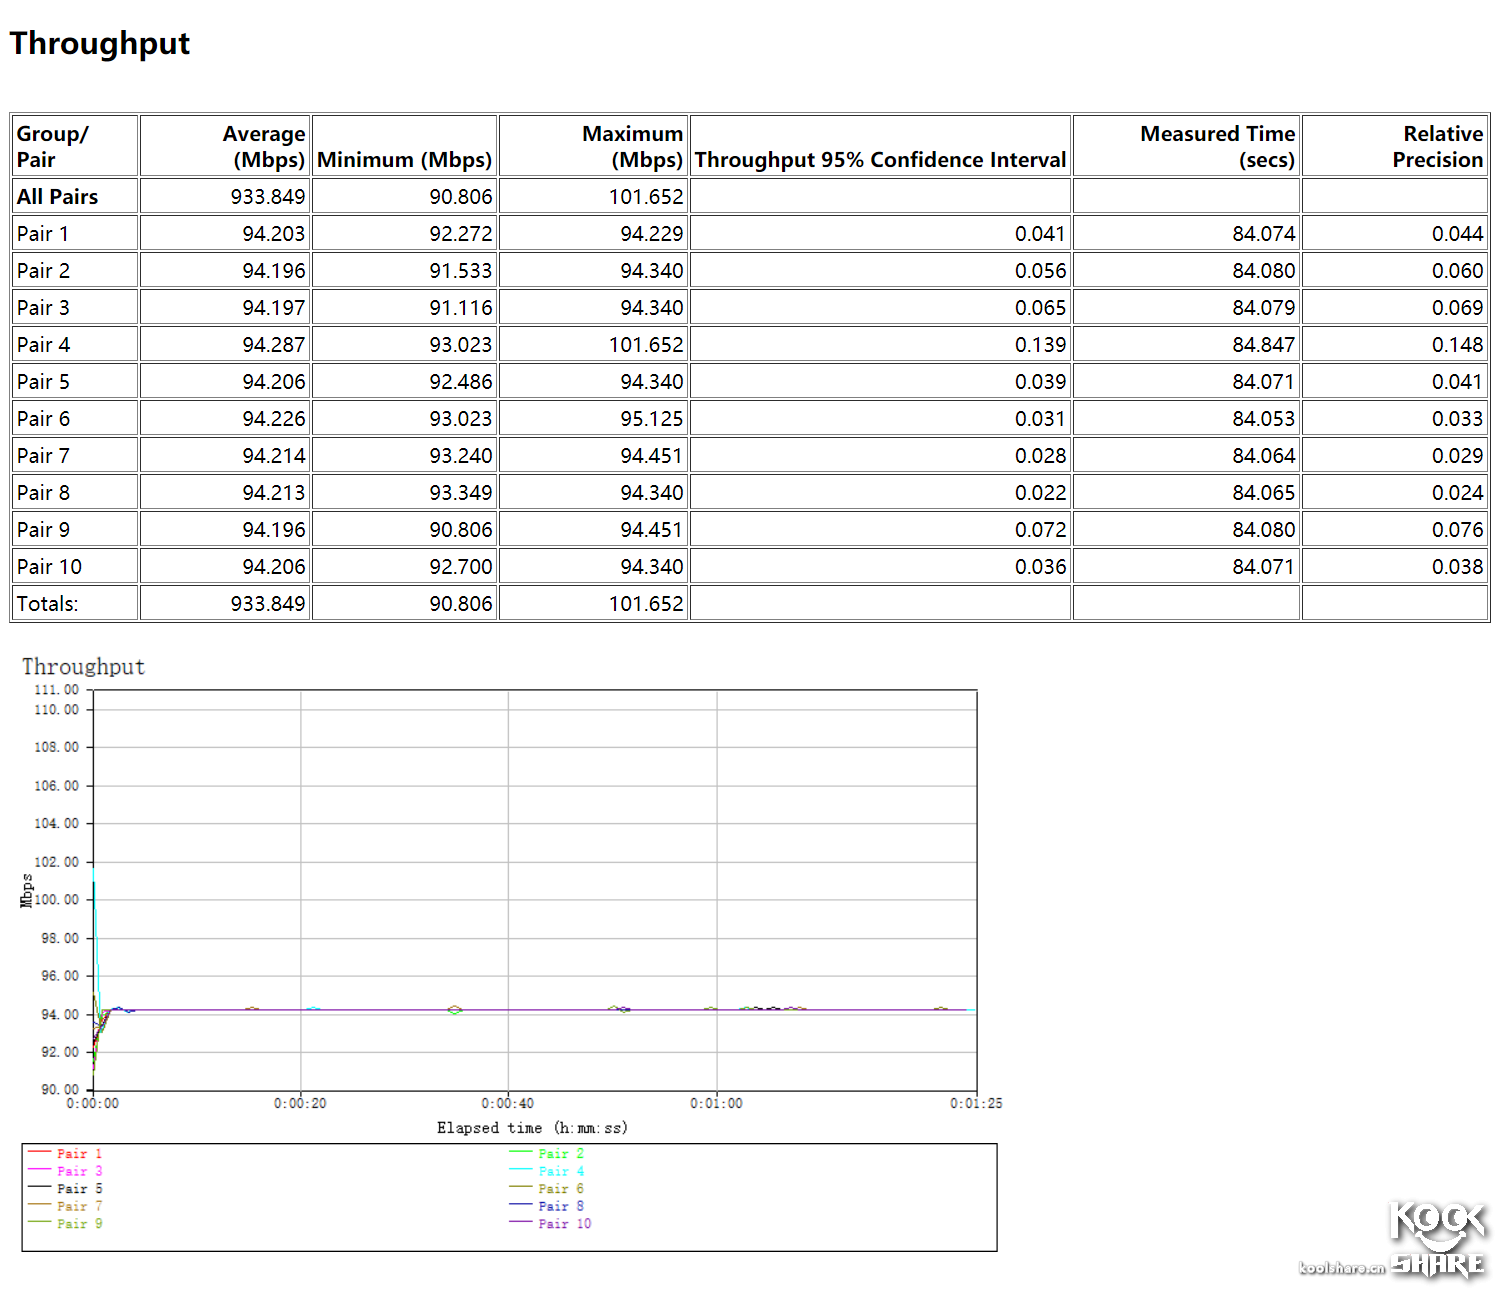Click the Throughput page heading
The width and height of the screenshot is (1501, 1293).
tap(100, 44)
